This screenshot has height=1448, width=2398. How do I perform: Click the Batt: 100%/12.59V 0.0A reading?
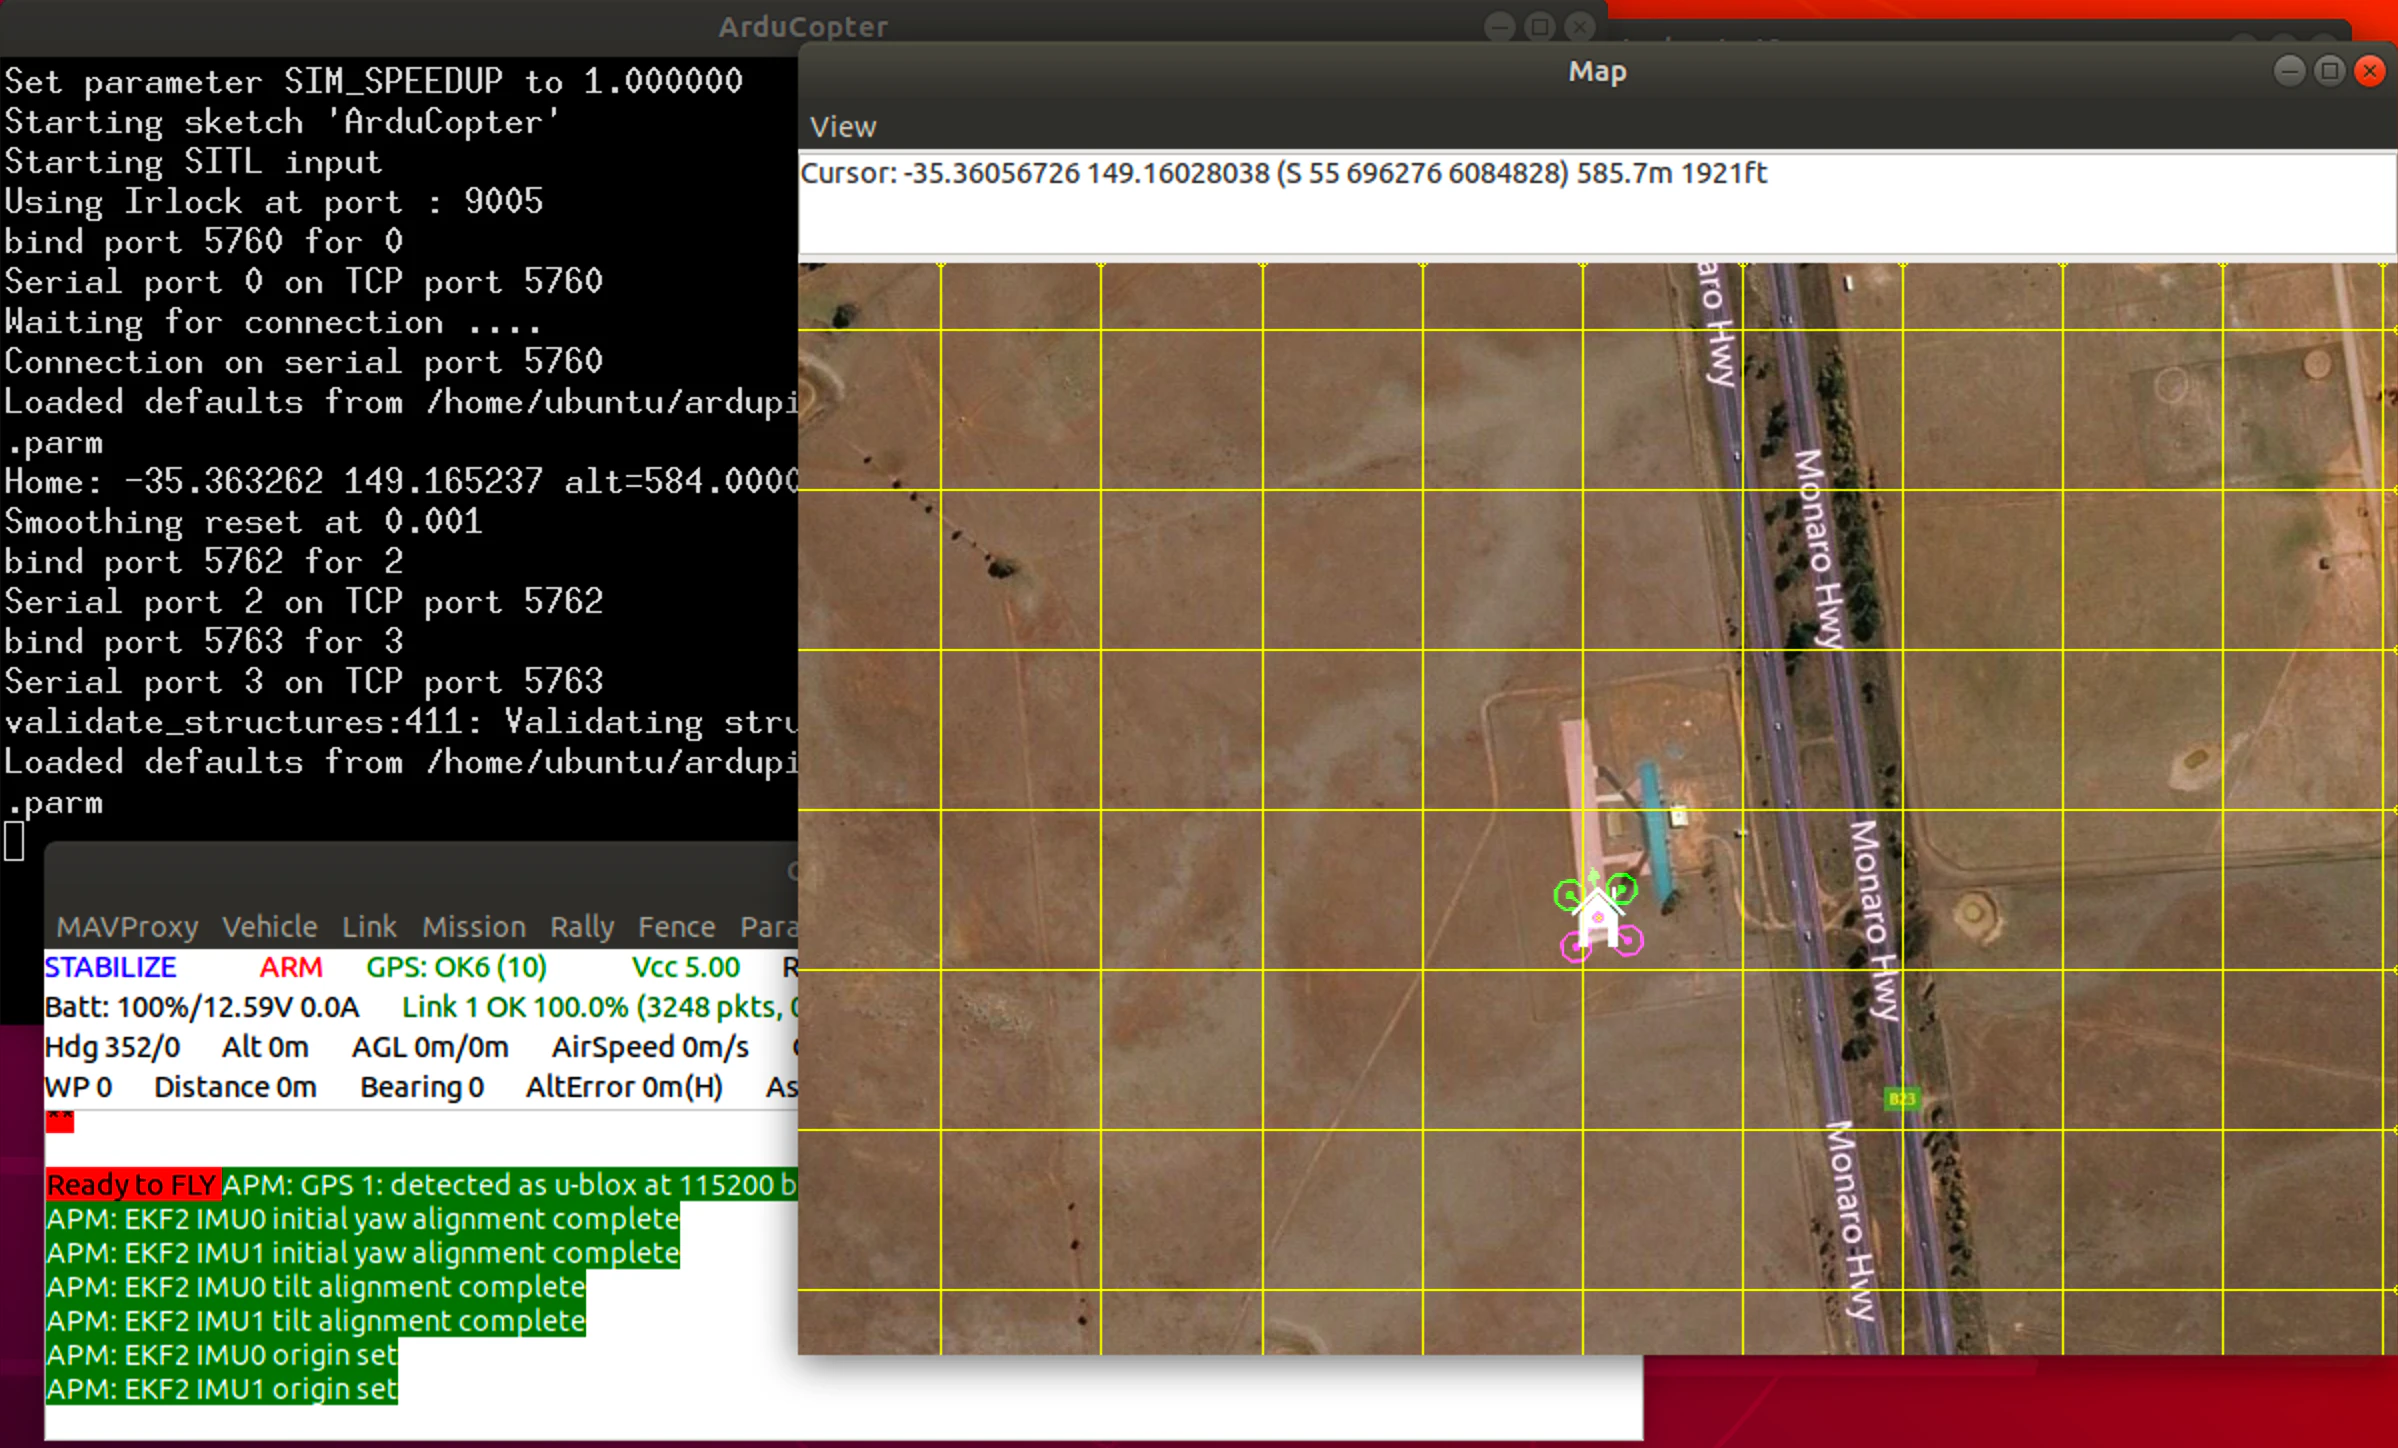point(202,1007)
